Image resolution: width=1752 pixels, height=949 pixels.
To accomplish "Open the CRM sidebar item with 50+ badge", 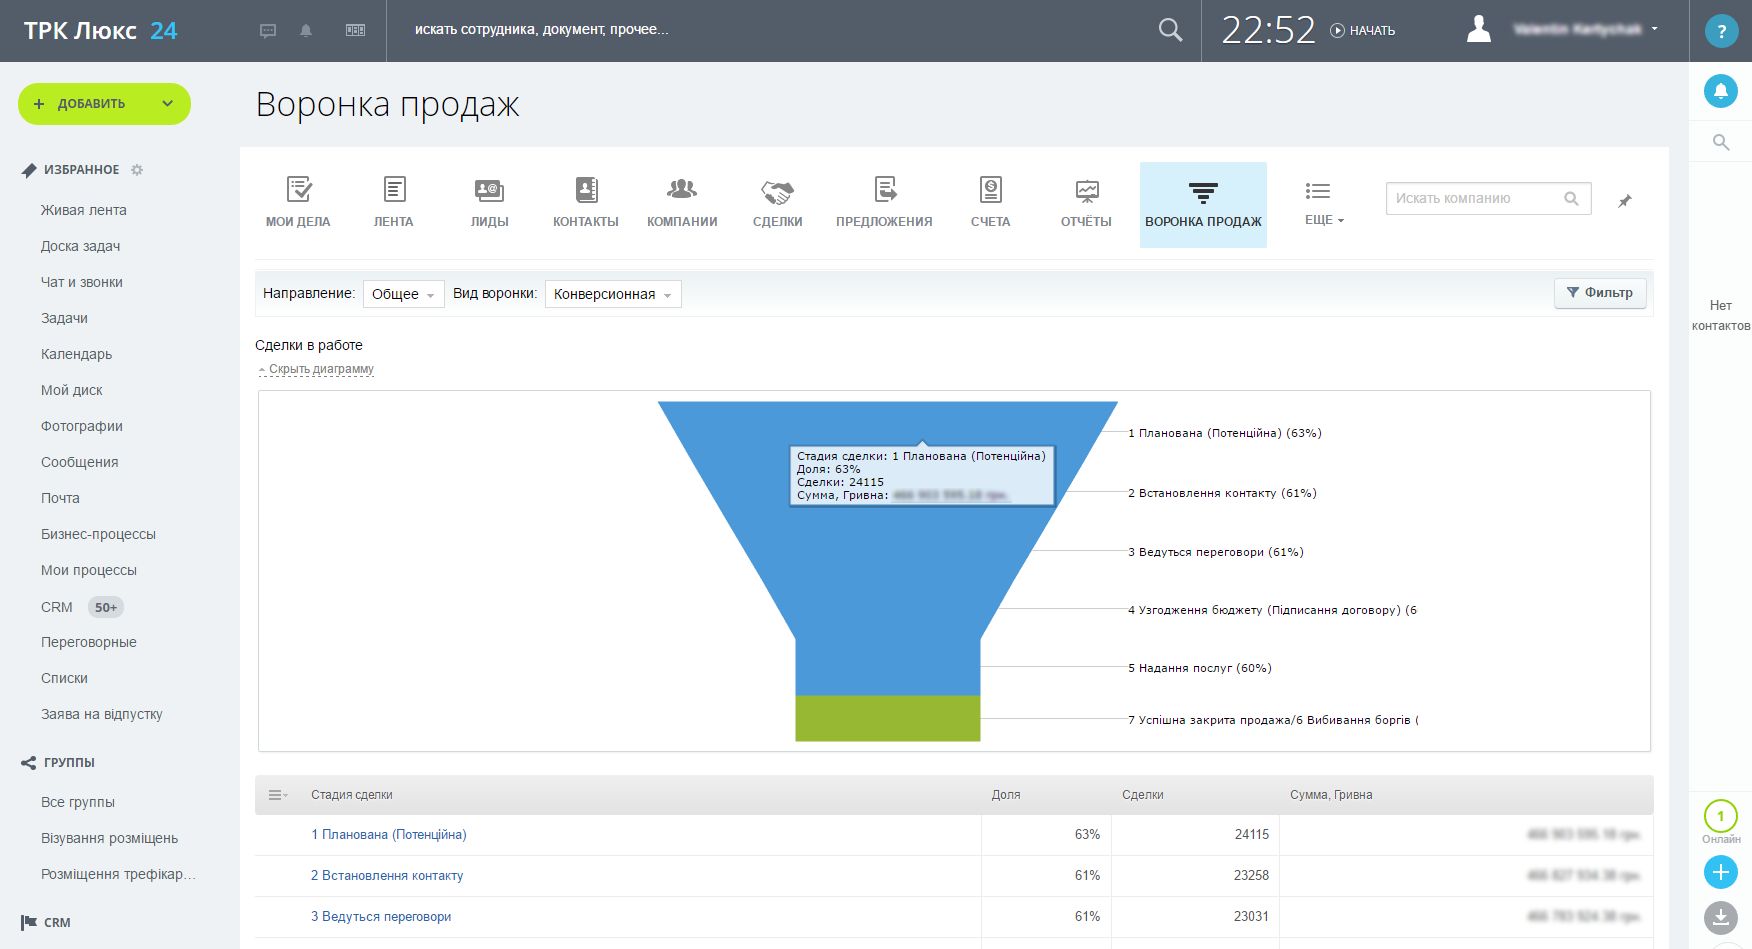I will point(82,607).
